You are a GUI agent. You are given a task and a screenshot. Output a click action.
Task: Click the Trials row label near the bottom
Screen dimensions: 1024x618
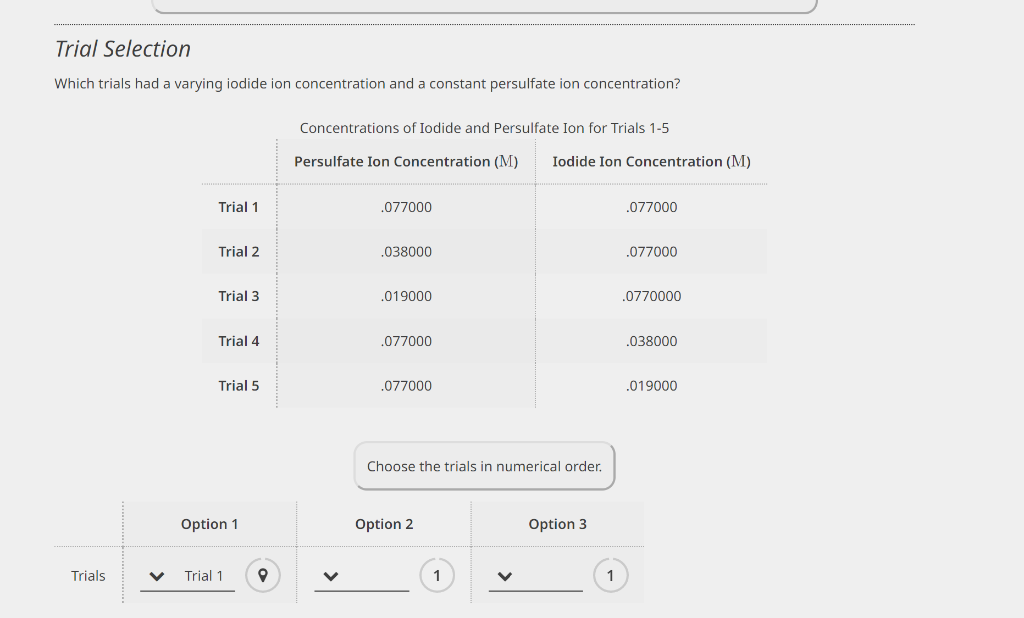click(88, 575)
